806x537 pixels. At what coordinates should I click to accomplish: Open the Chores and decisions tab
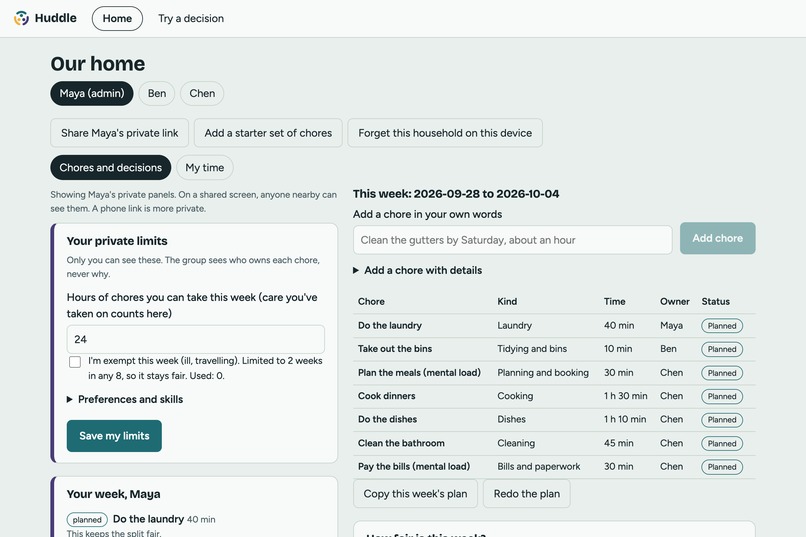tap(111, 168)
